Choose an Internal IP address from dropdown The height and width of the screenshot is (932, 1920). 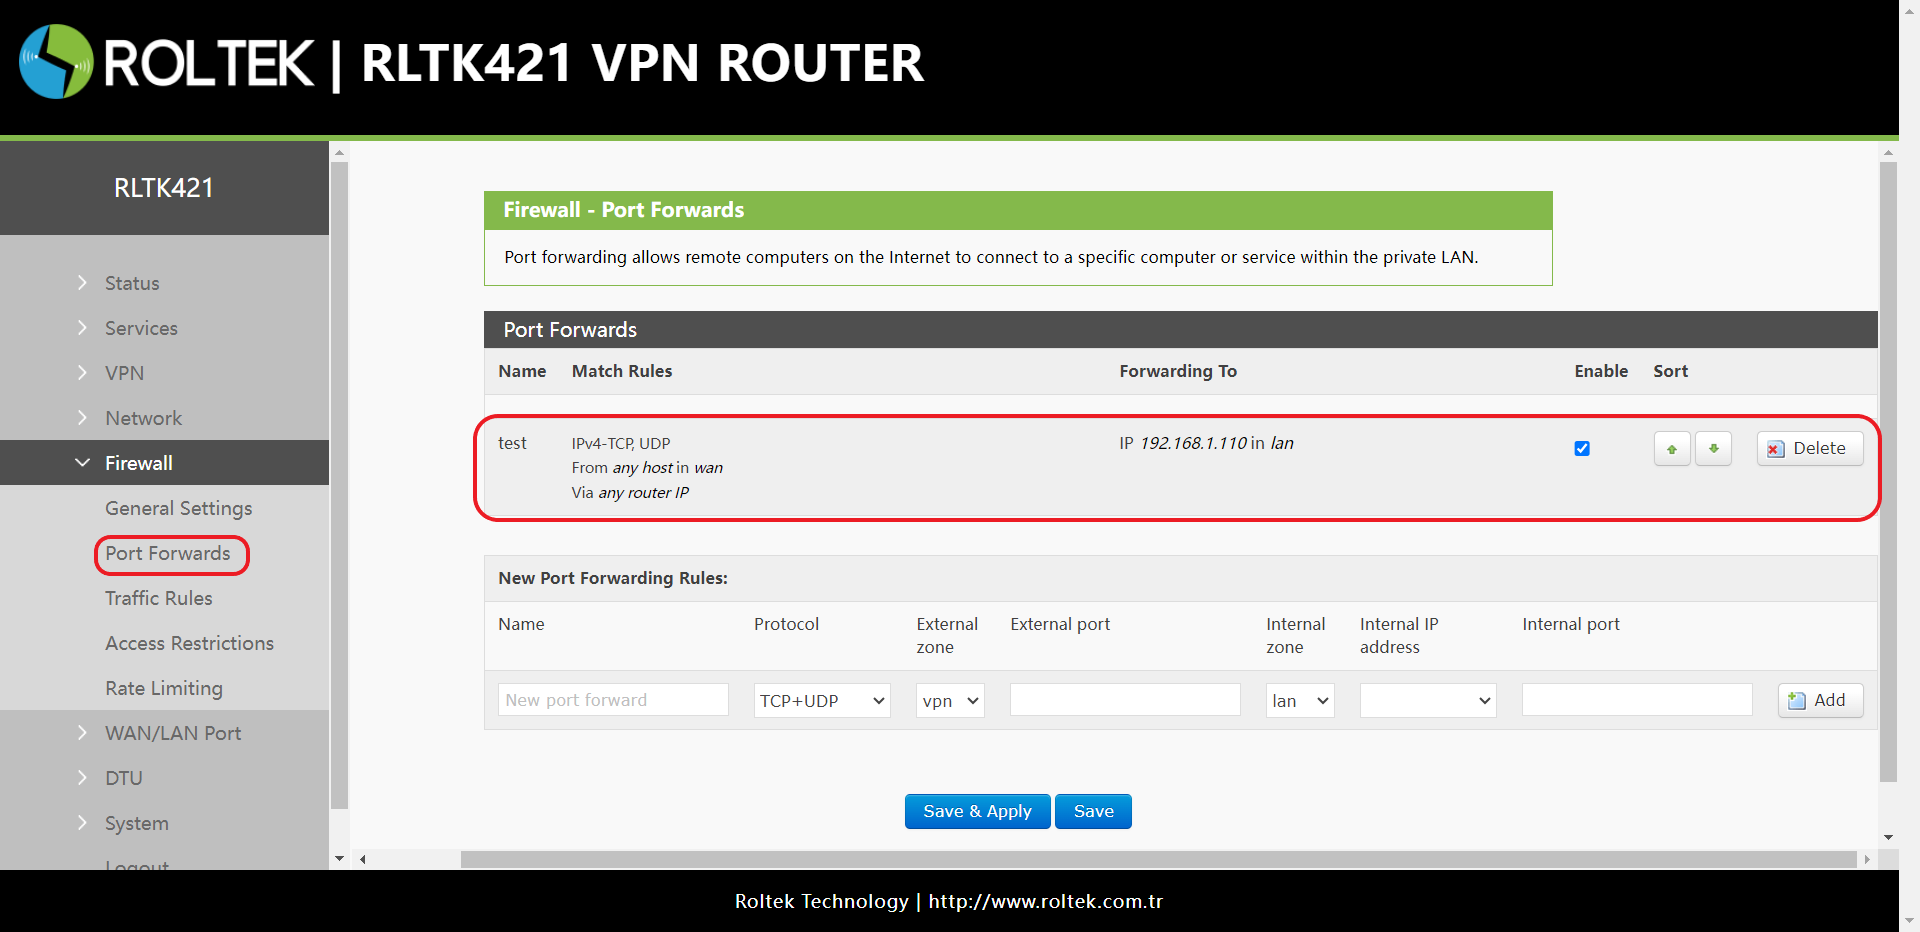(x=1428, y=701)
